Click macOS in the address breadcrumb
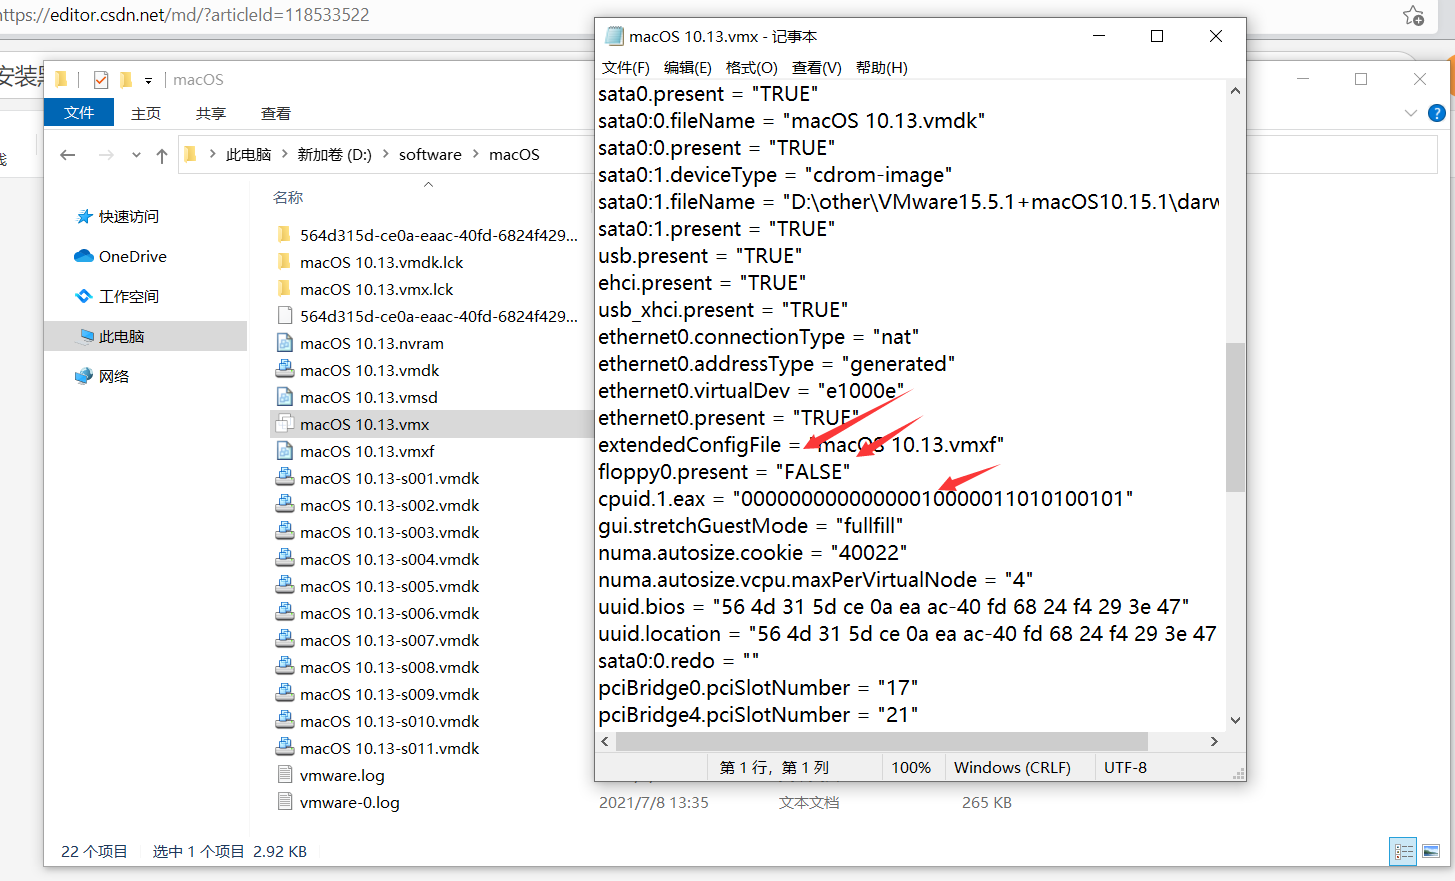Viewport: 1455px width, 881px height. coord(514,155)
